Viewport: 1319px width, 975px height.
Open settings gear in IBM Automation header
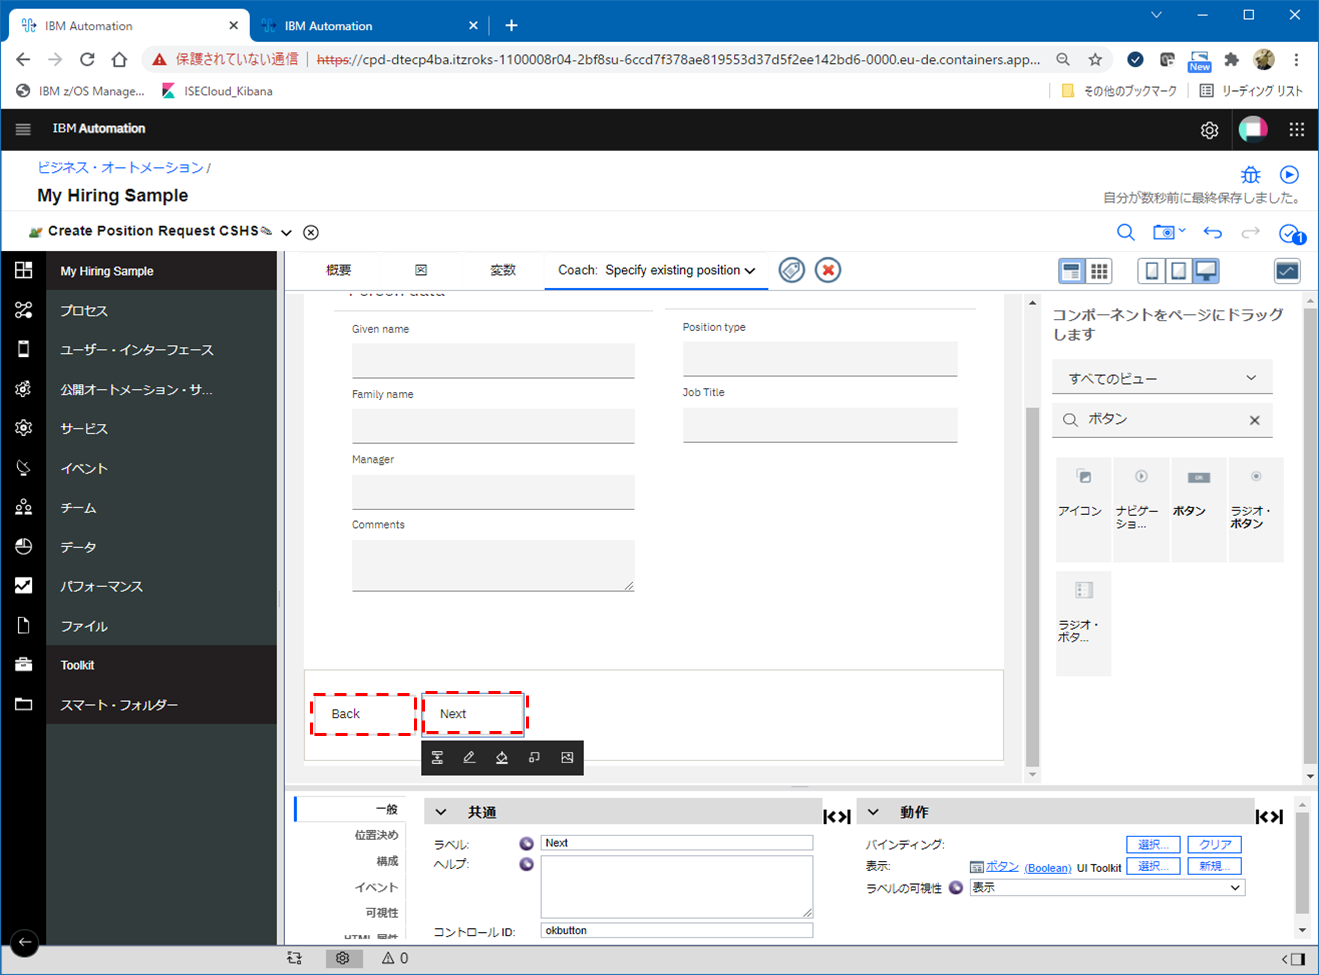tap(1209, 130)
